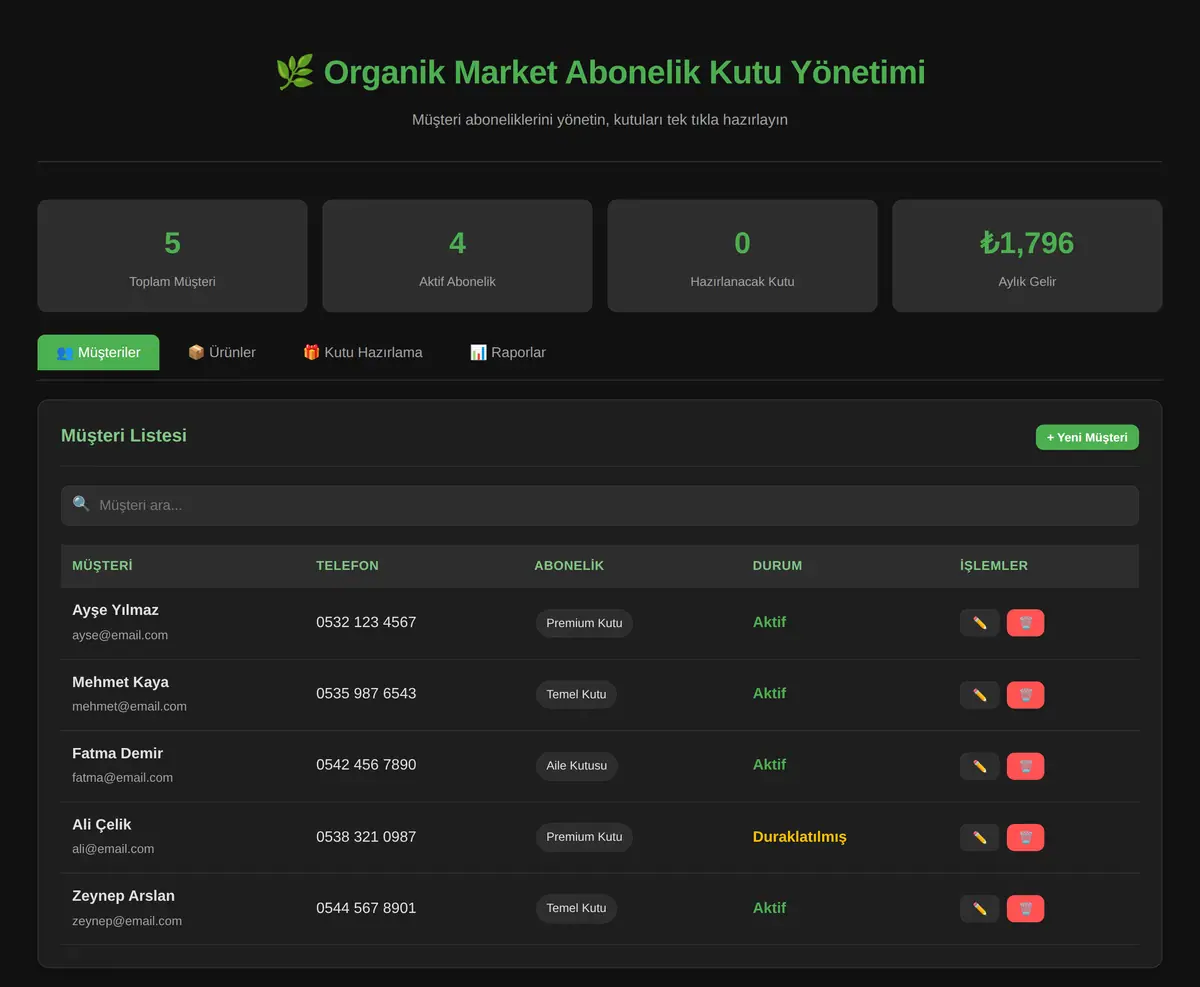Click phone number 0532 123 4567
The image size is (1200, 987).
click(366, 622)
